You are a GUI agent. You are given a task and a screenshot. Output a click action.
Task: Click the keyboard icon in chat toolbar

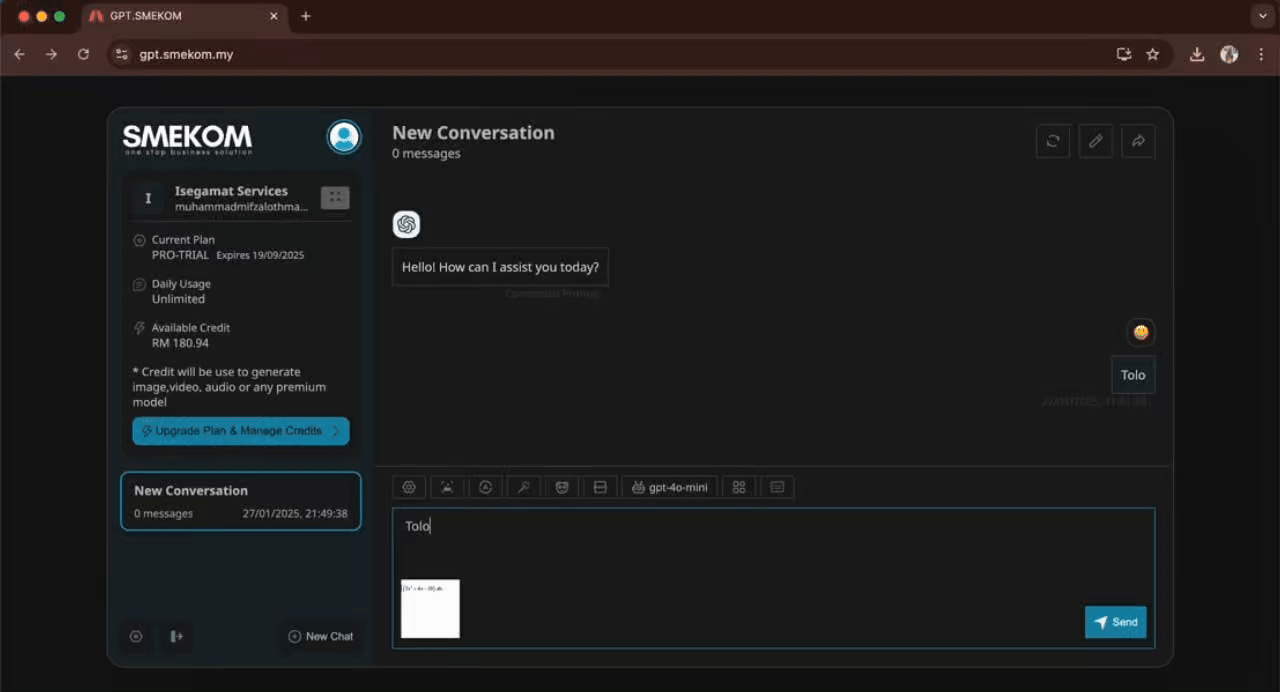click(x=777, y=487)
